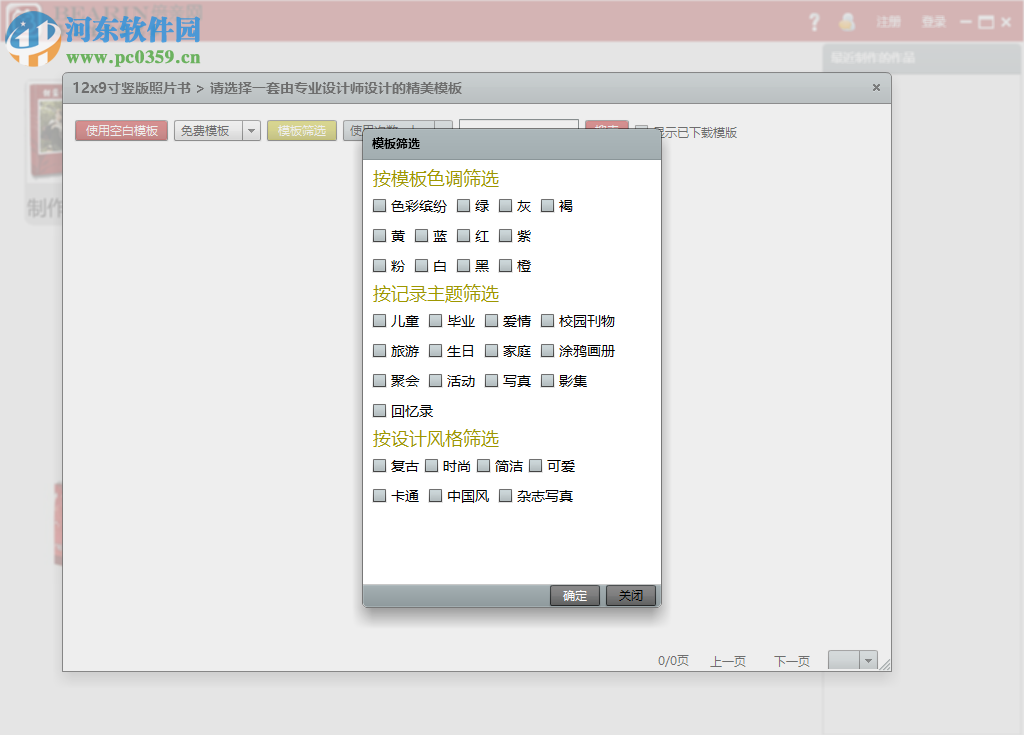Open the page number dropdown at bottom right
This screenshot has height=735, width=1024.
pyautogui.click(x=868, y=660)
